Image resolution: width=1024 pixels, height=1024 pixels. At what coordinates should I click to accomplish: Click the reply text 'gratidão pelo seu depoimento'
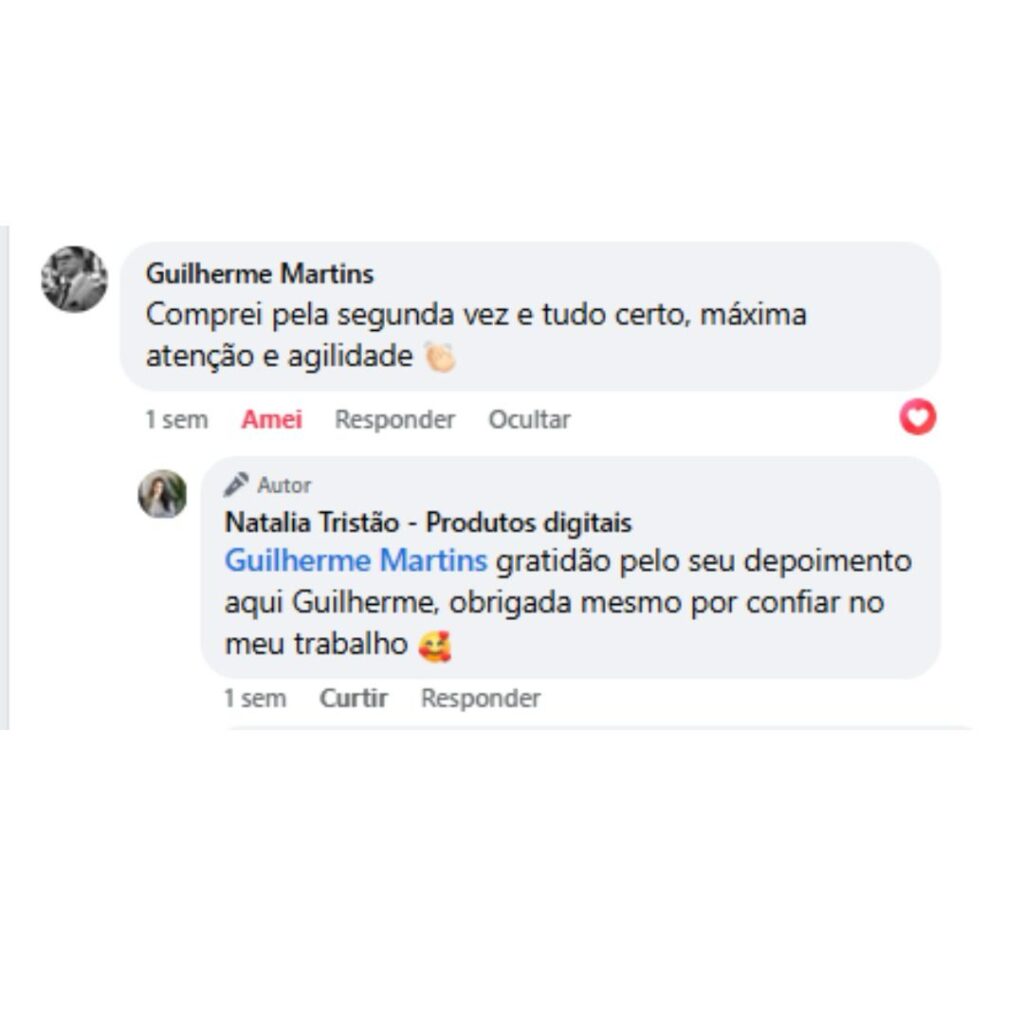[704, 560]
